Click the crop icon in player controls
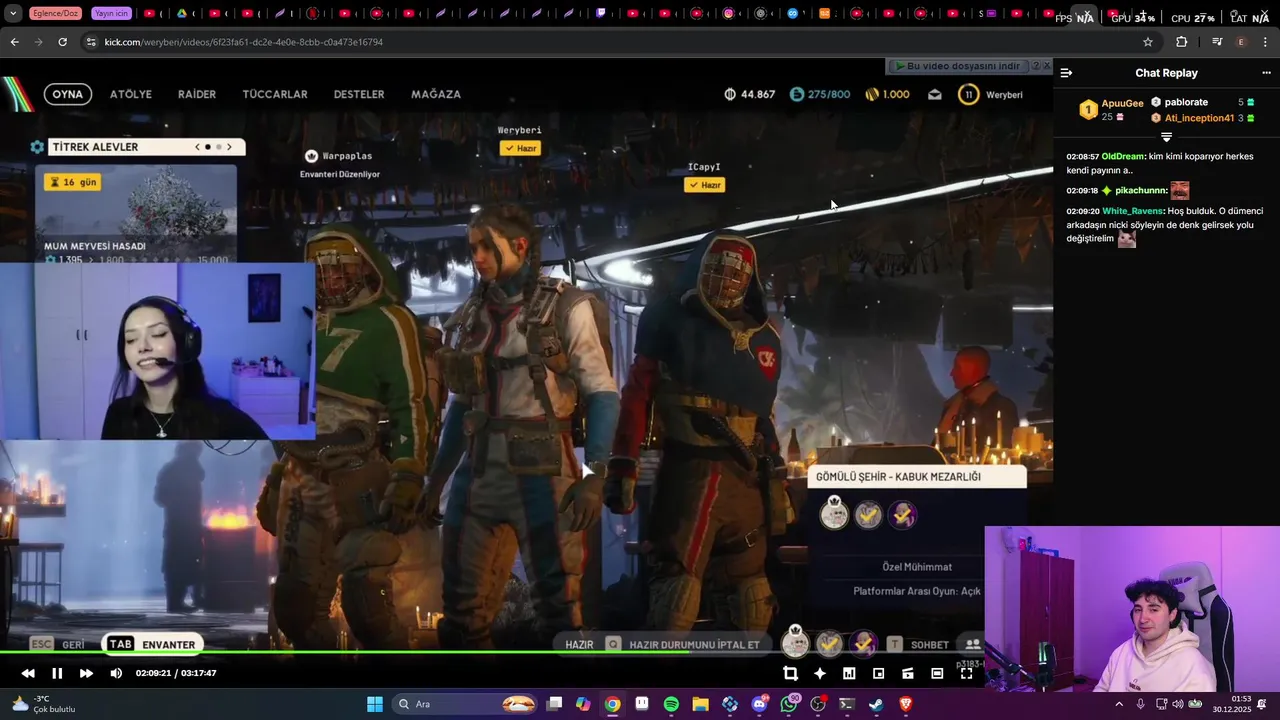 coord(790,673)
